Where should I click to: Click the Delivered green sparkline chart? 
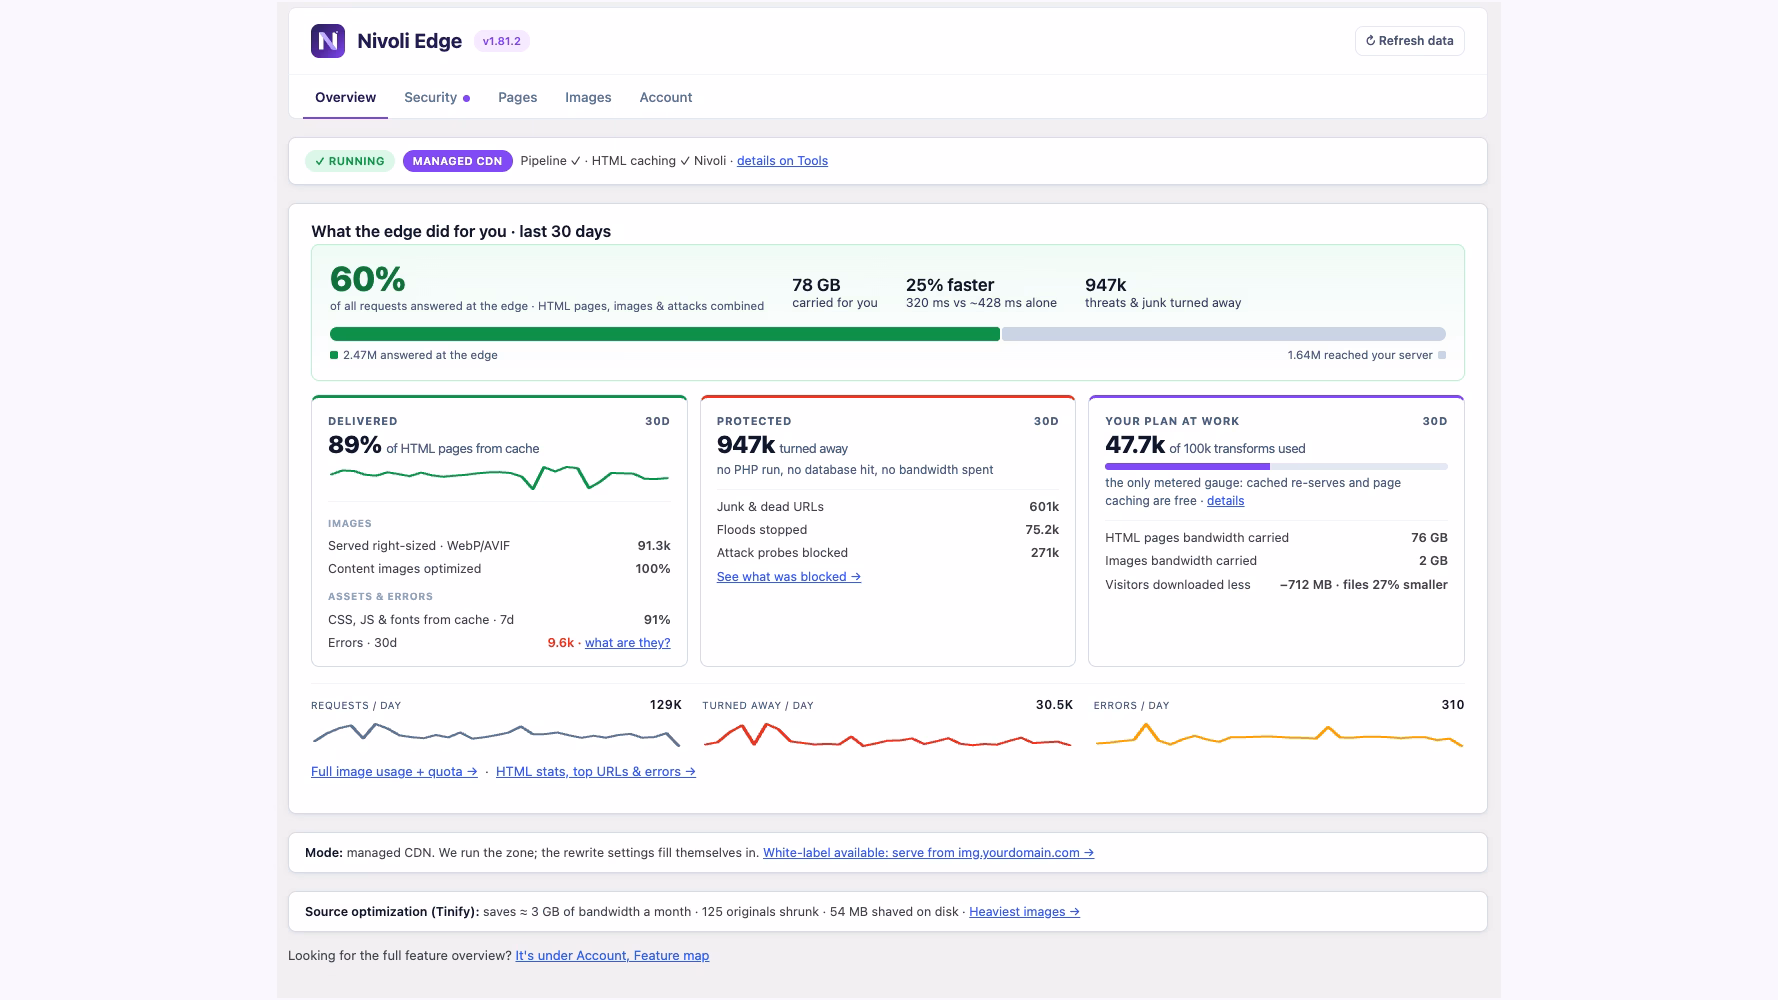coord(499,477)
